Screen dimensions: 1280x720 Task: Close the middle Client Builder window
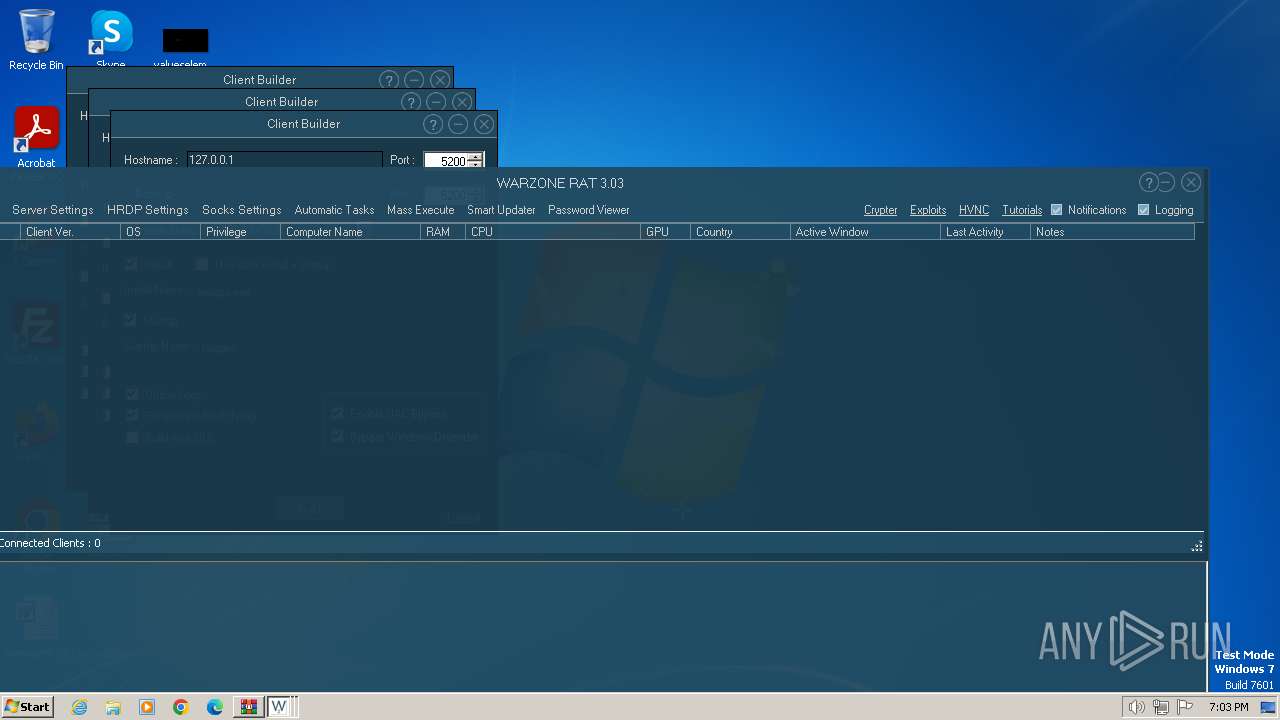tap(461, 102)
